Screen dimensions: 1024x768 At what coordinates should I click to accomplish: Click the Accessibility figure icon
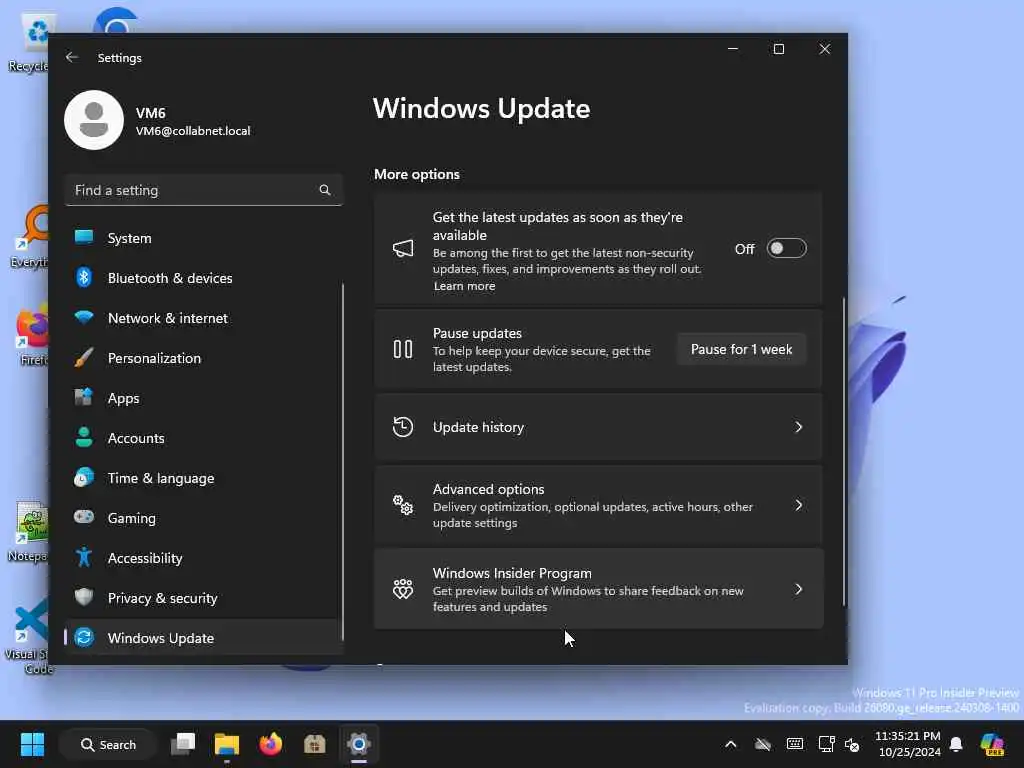(x=84, y=558)
